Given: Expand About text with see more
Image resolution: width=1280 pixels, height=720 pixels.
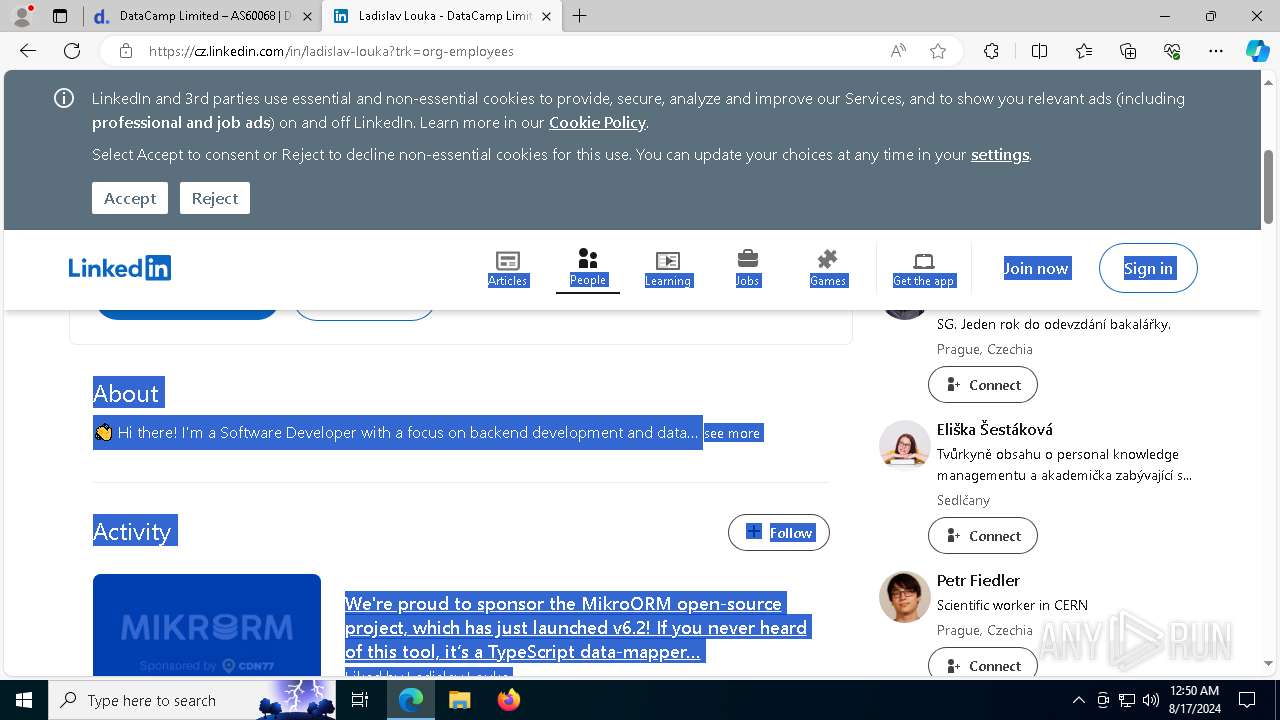Looking at the screenshot, I should click(x=732, y=433).
